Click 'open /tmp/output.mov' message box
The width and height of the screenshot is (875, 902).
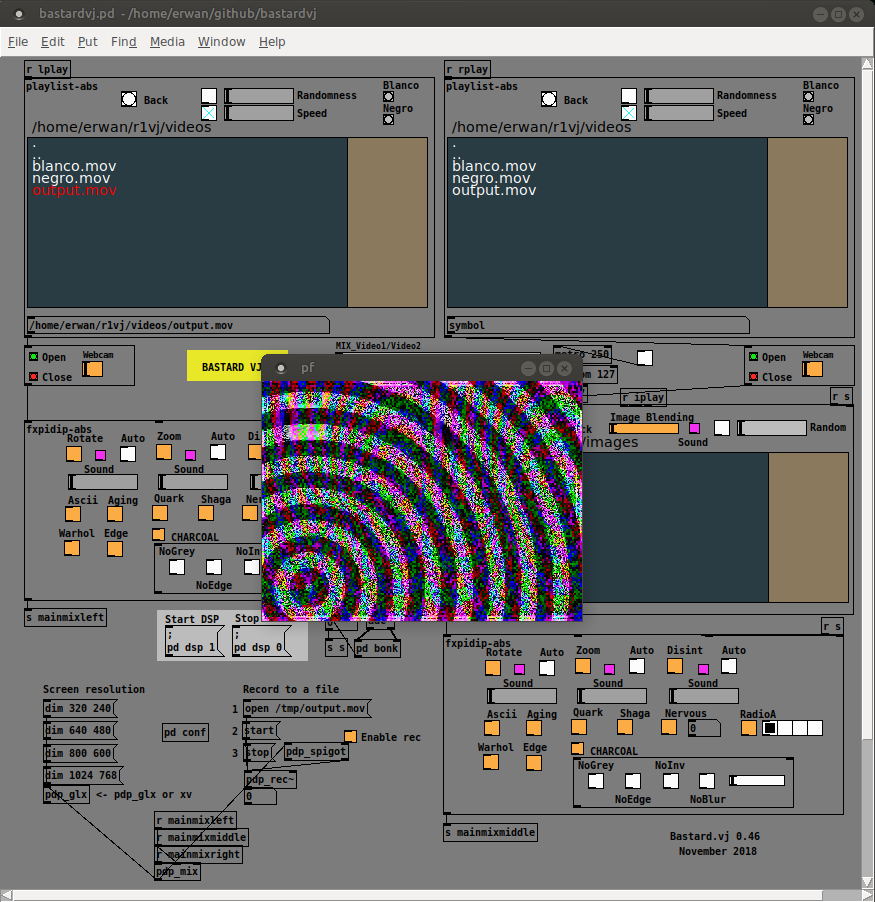point(307,708)
